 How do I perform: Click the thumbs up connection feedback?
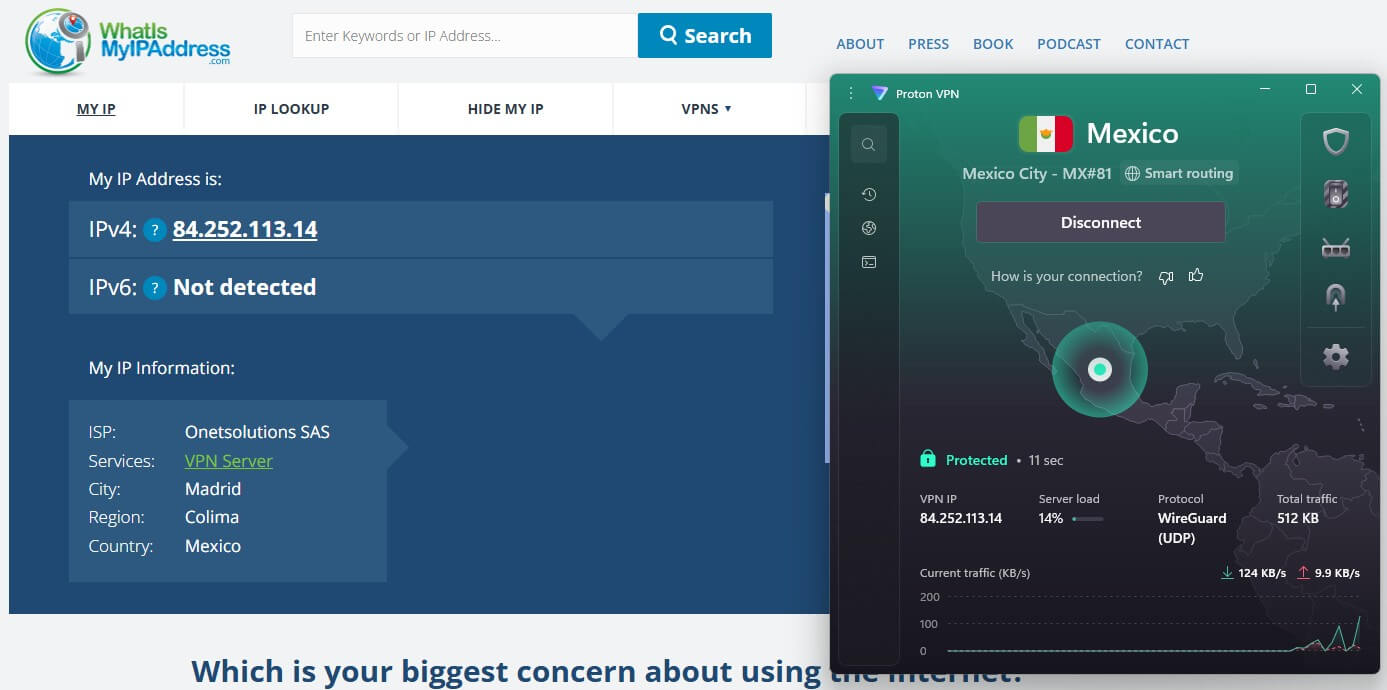point(1196,275)
